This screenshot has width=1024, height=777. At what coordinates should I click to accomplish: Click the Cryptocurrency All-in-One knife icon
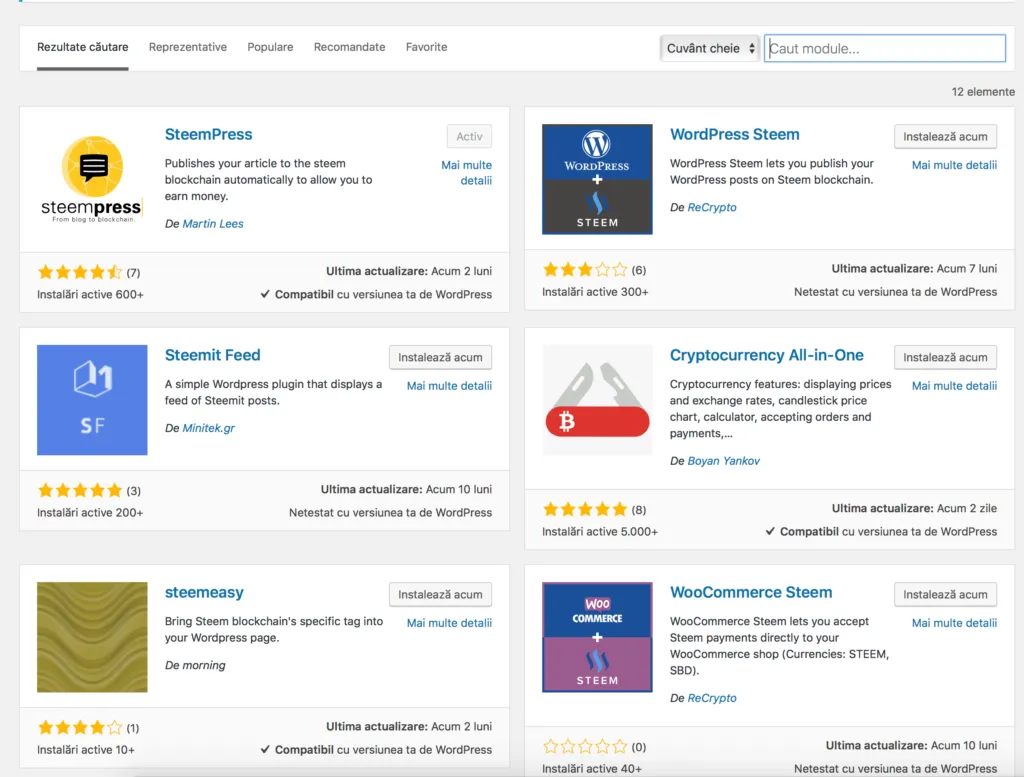(597, 400)
